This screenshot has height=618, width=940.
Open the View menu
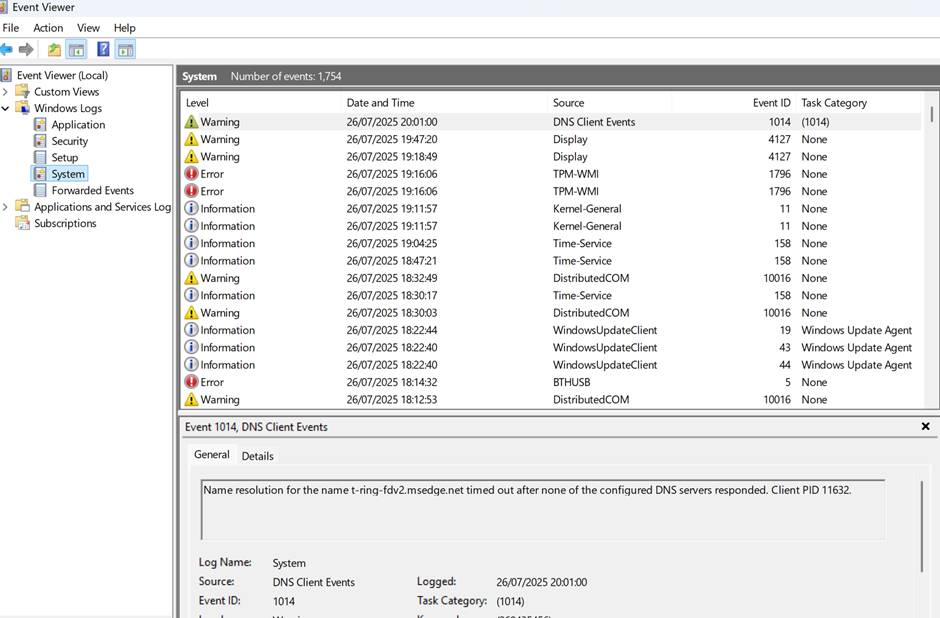(x=88, y=28)
